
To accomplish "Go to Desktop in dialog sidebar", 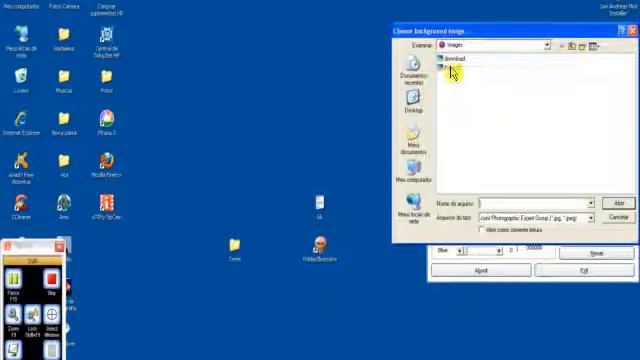I will click(x=413, y=101).
